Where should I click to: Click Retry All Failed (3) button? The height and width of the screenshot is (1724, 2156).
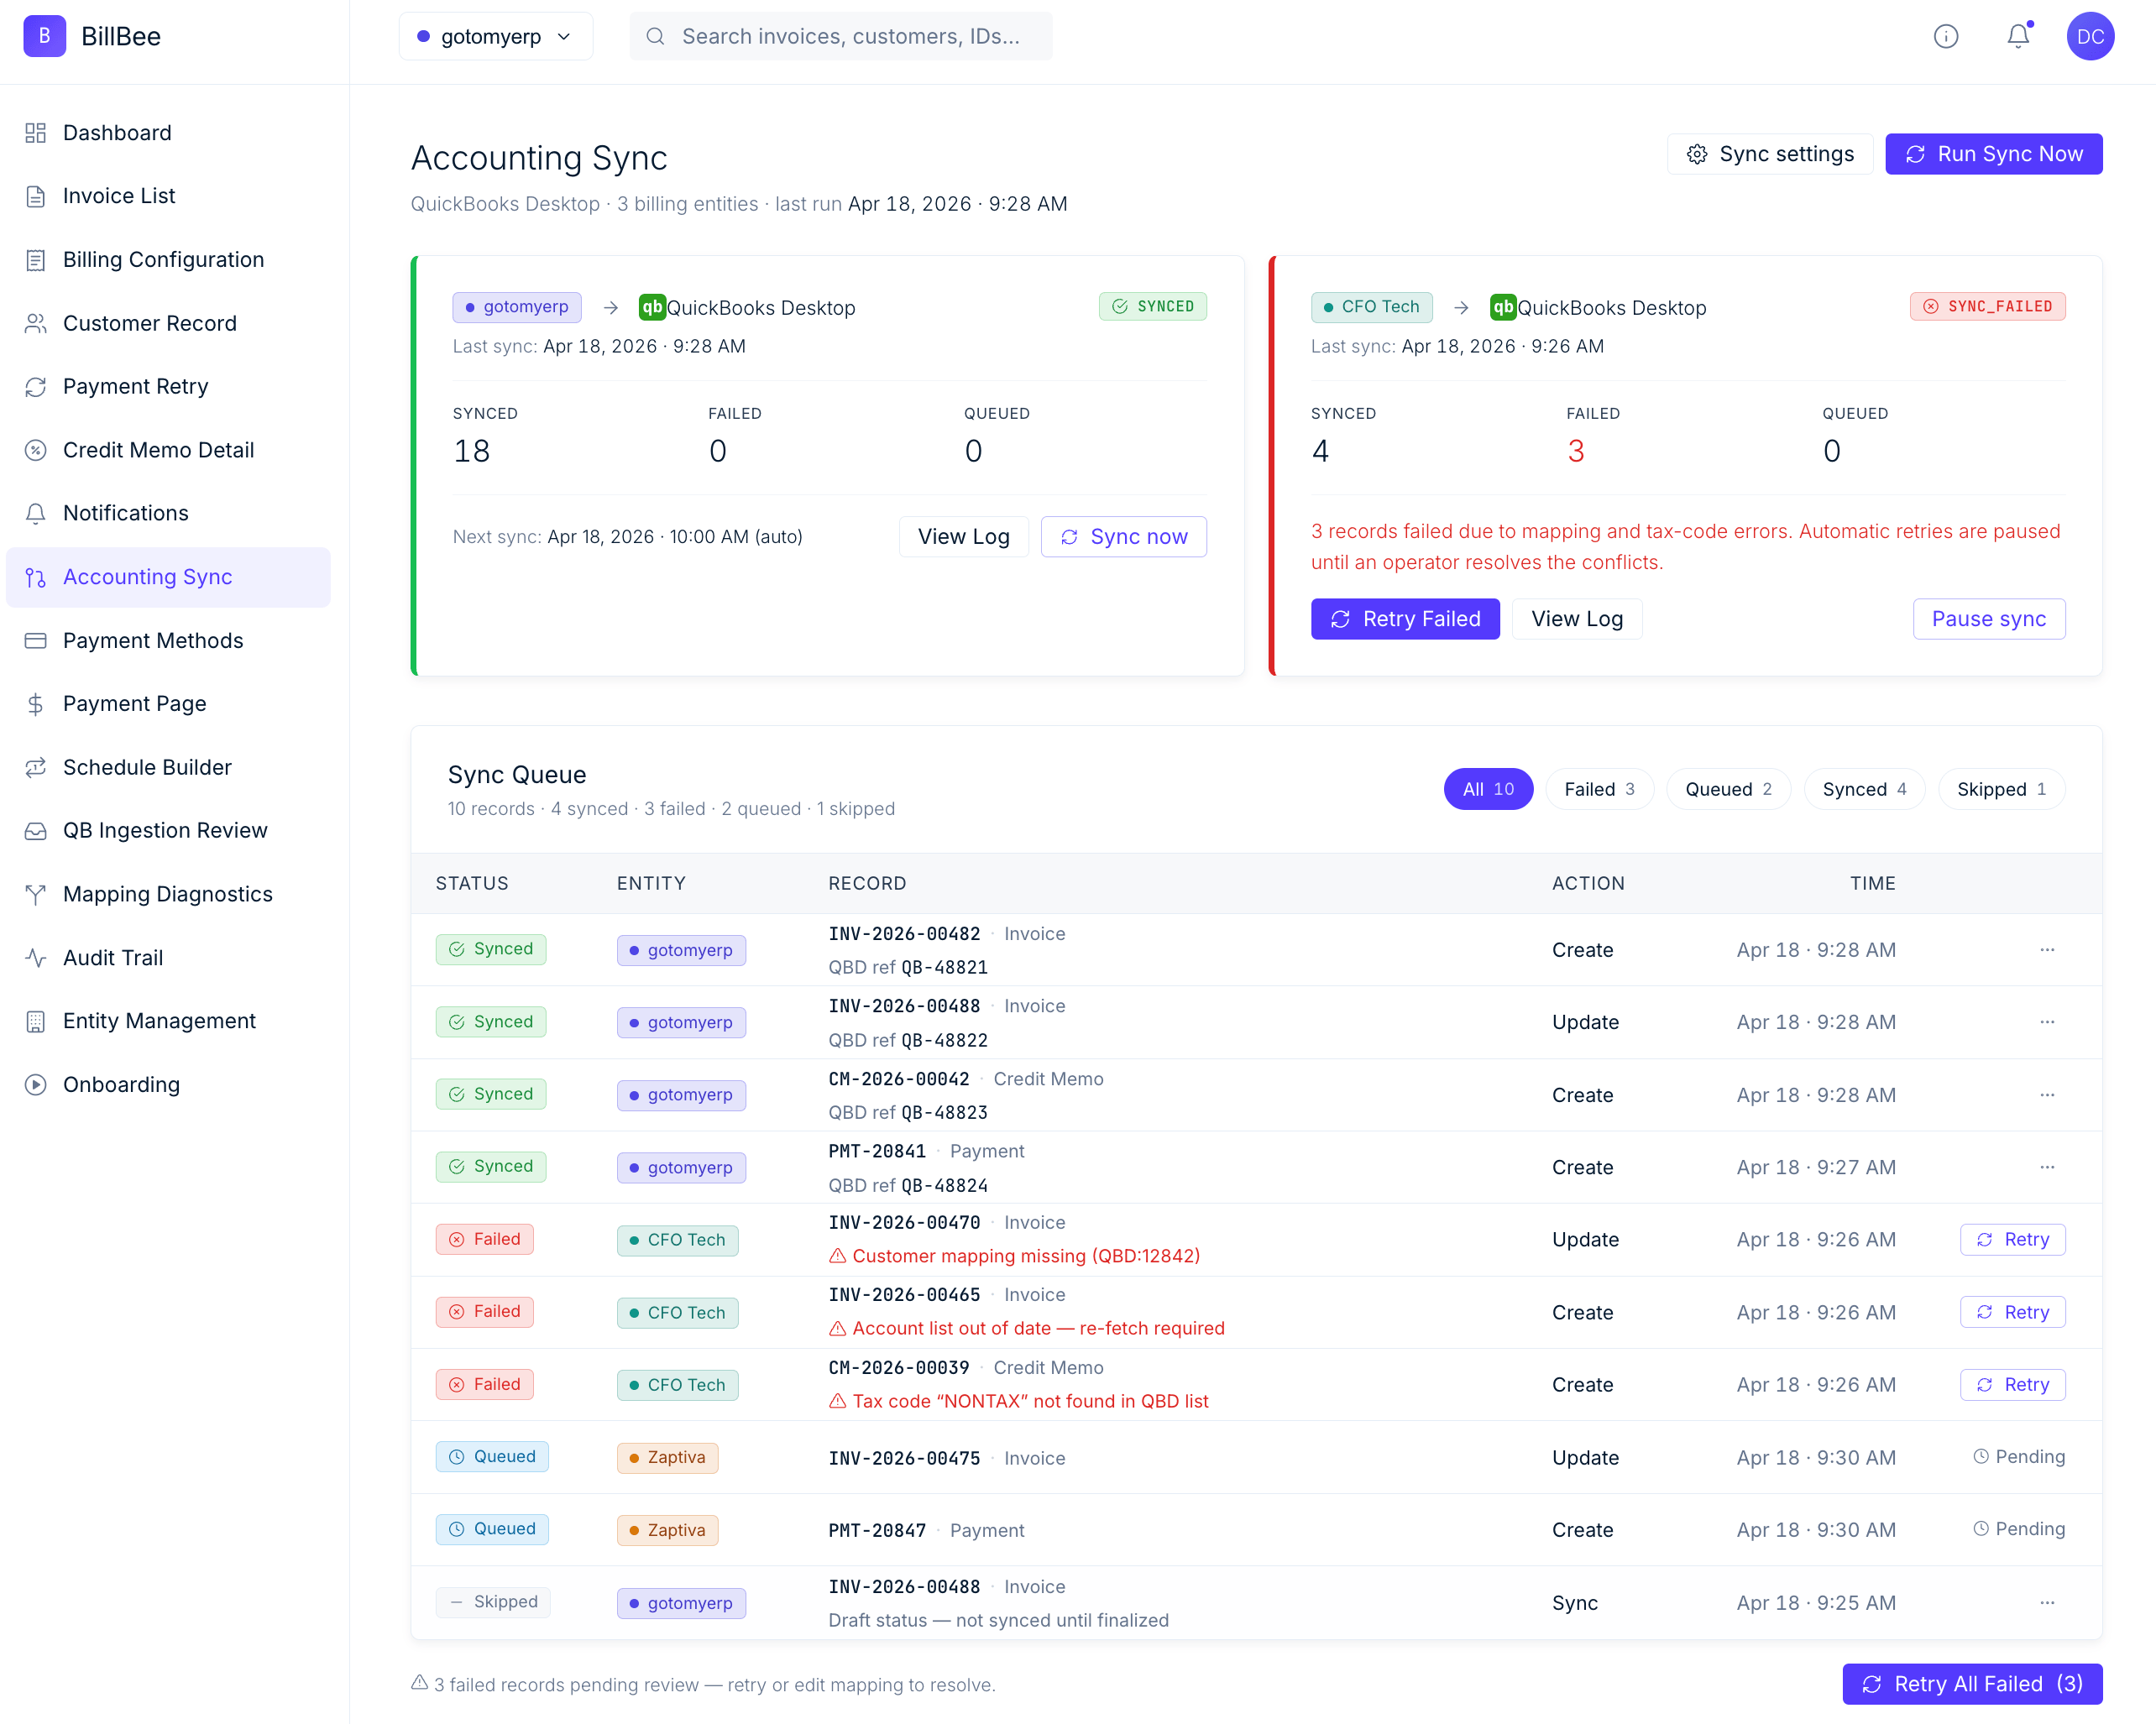coord(1972,1684)
